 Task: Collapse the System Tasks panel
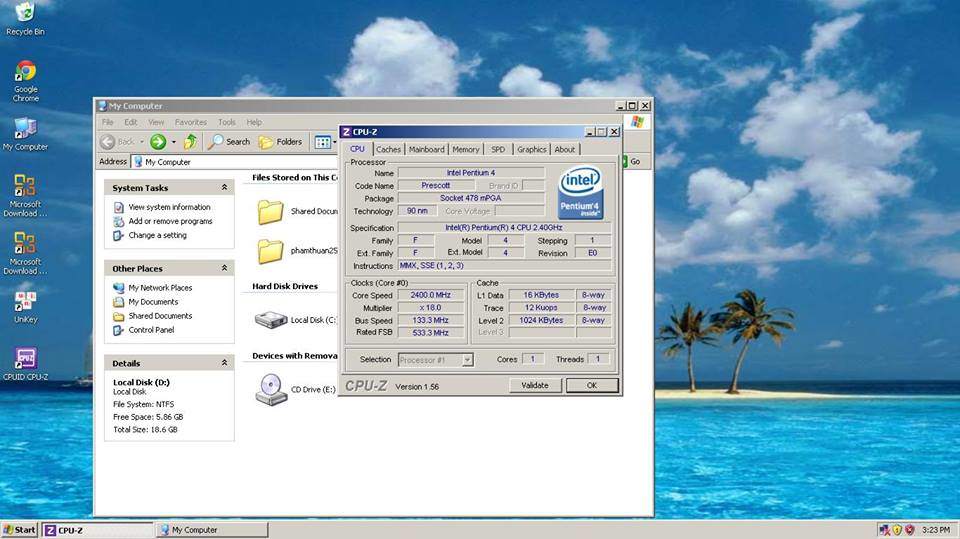(224, 188)
